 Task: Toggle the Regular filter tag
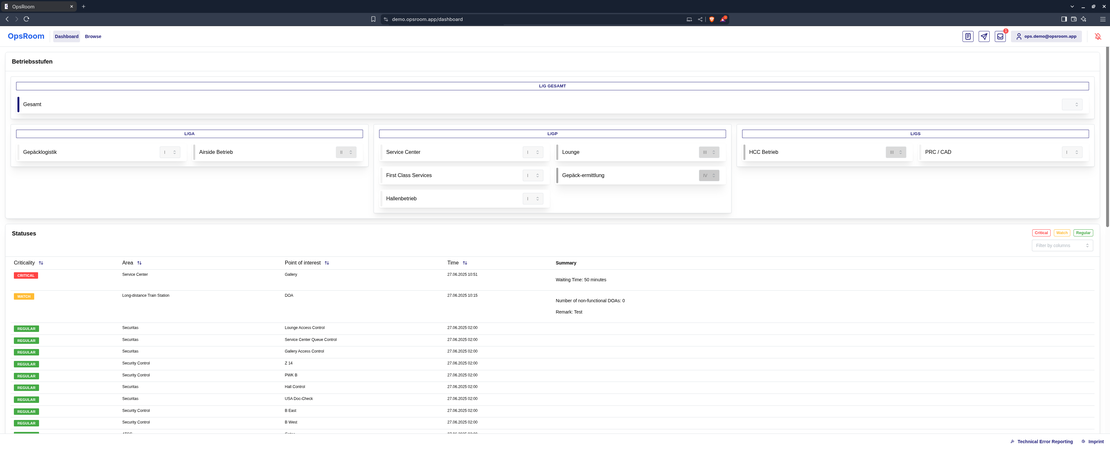pyautogui.click(x=1083, y=233)
